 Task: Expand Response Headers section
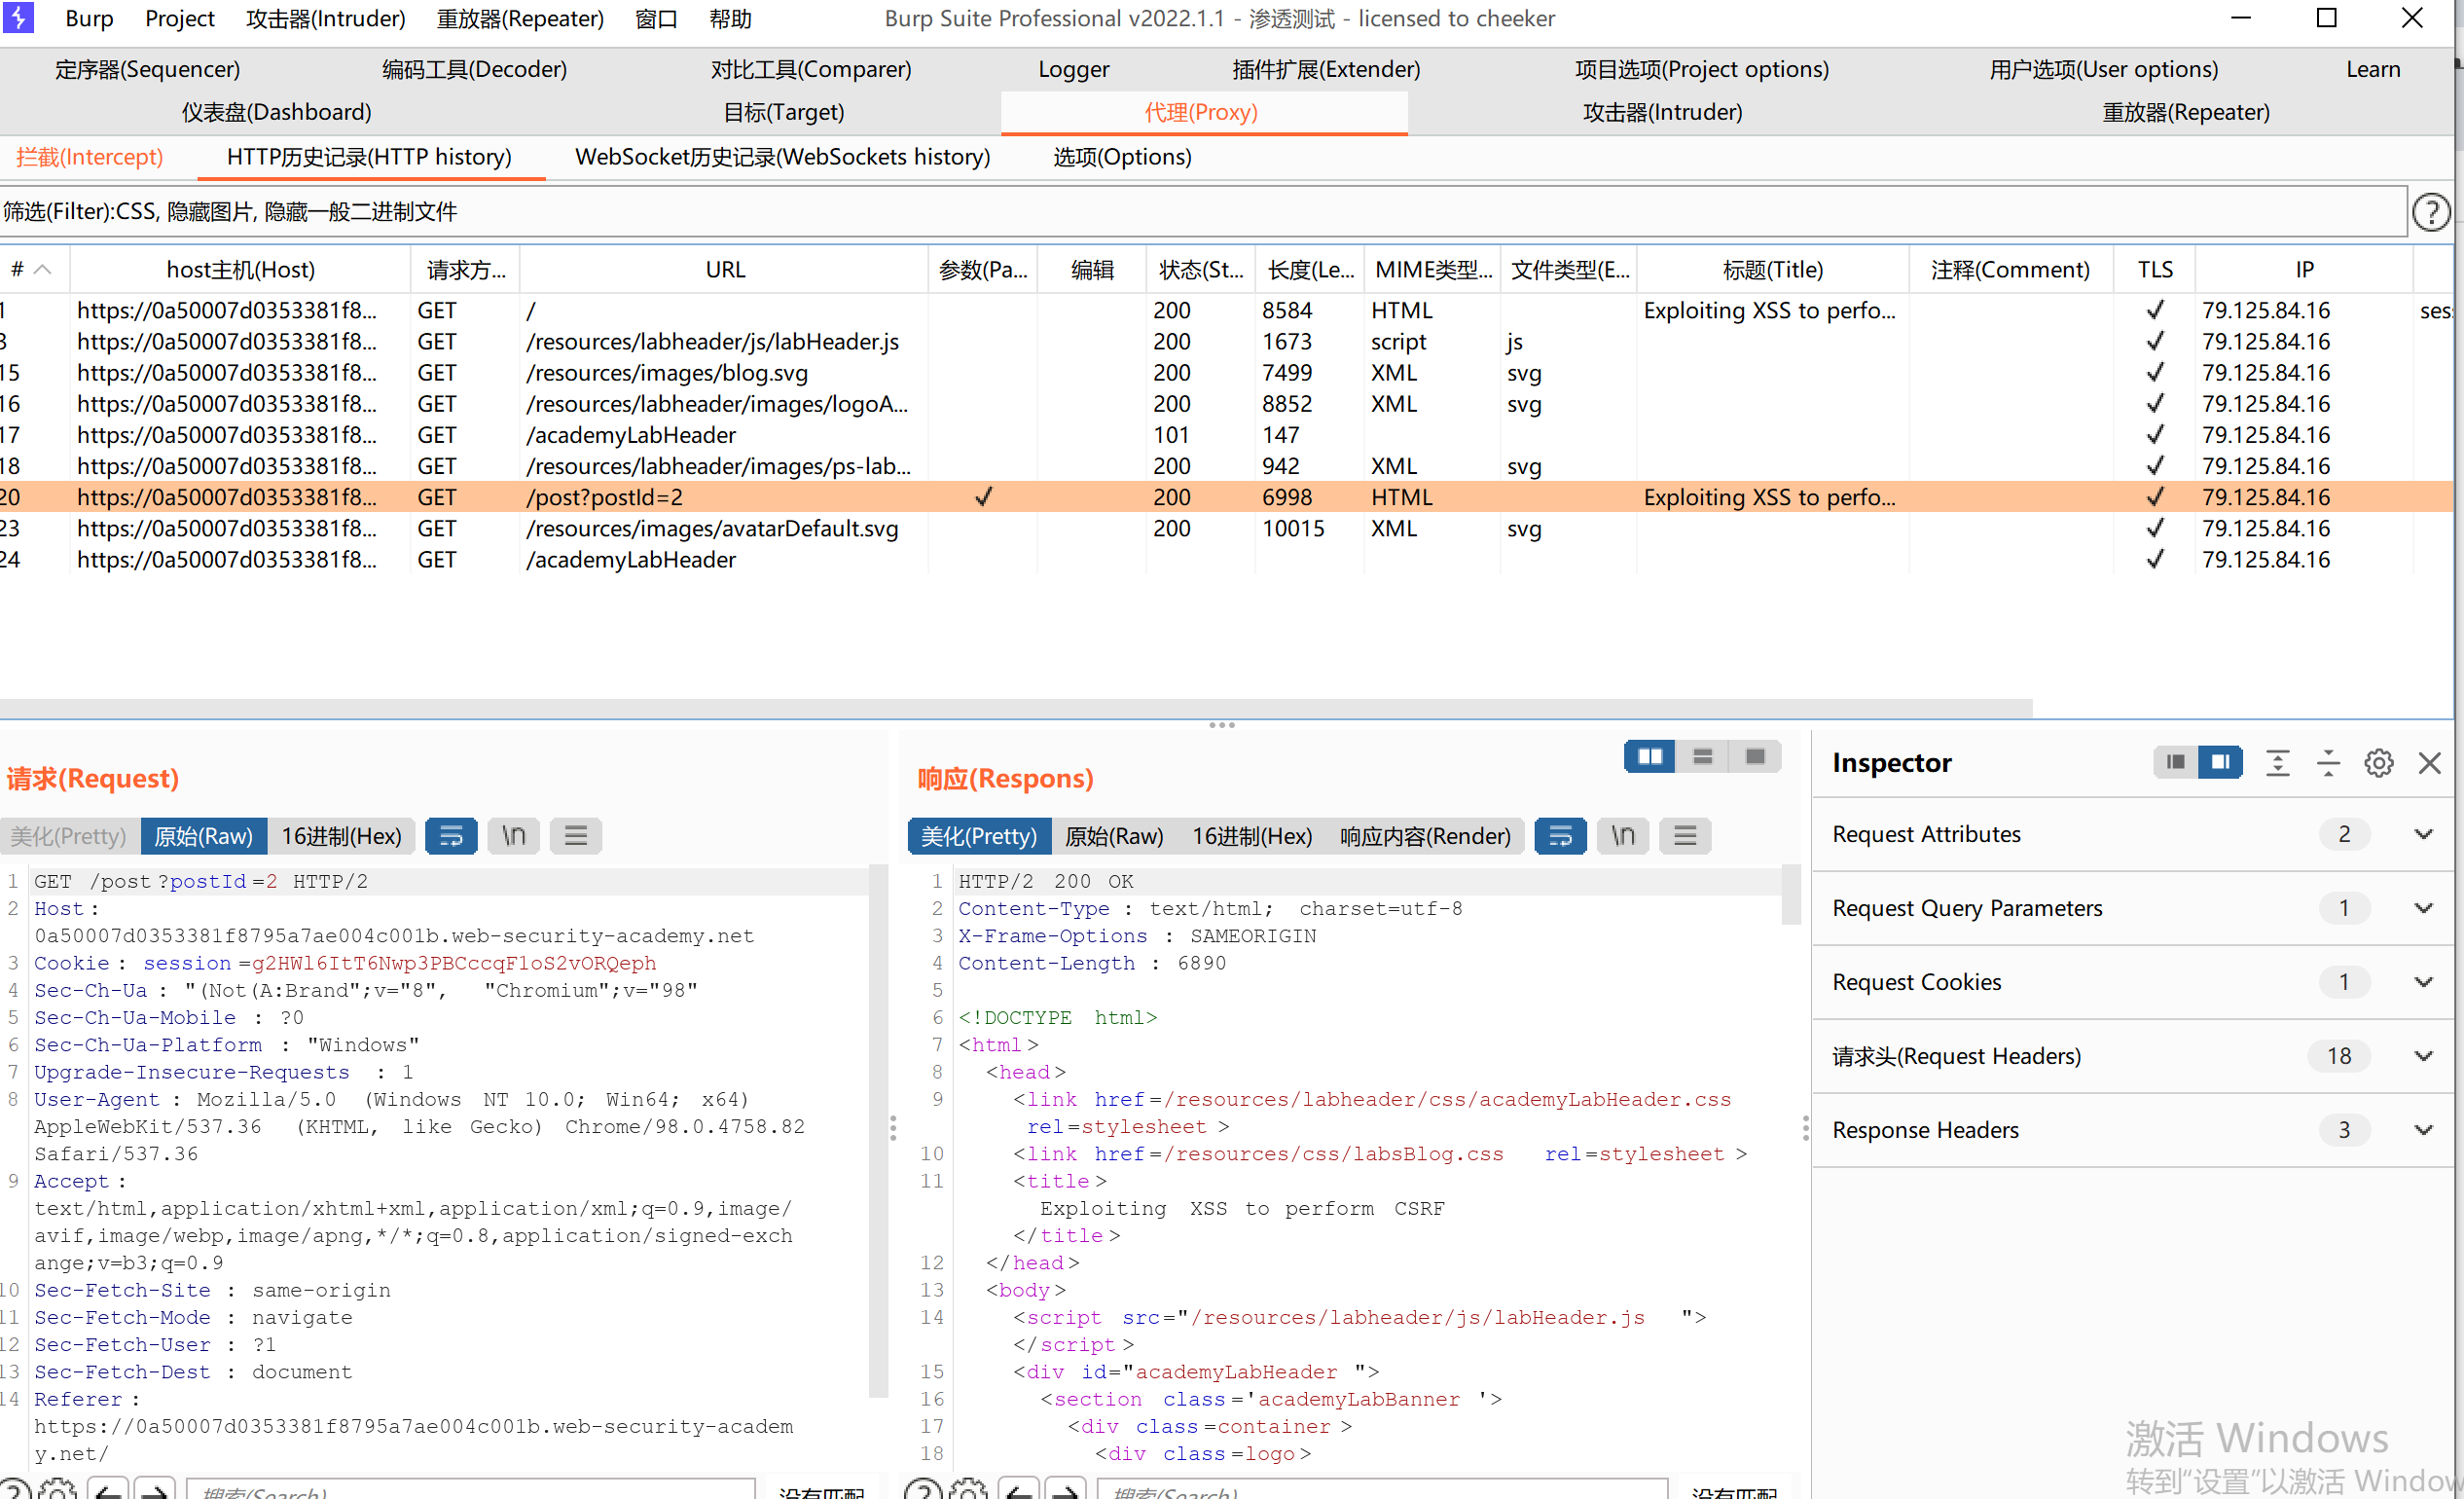(2422, 1131)
